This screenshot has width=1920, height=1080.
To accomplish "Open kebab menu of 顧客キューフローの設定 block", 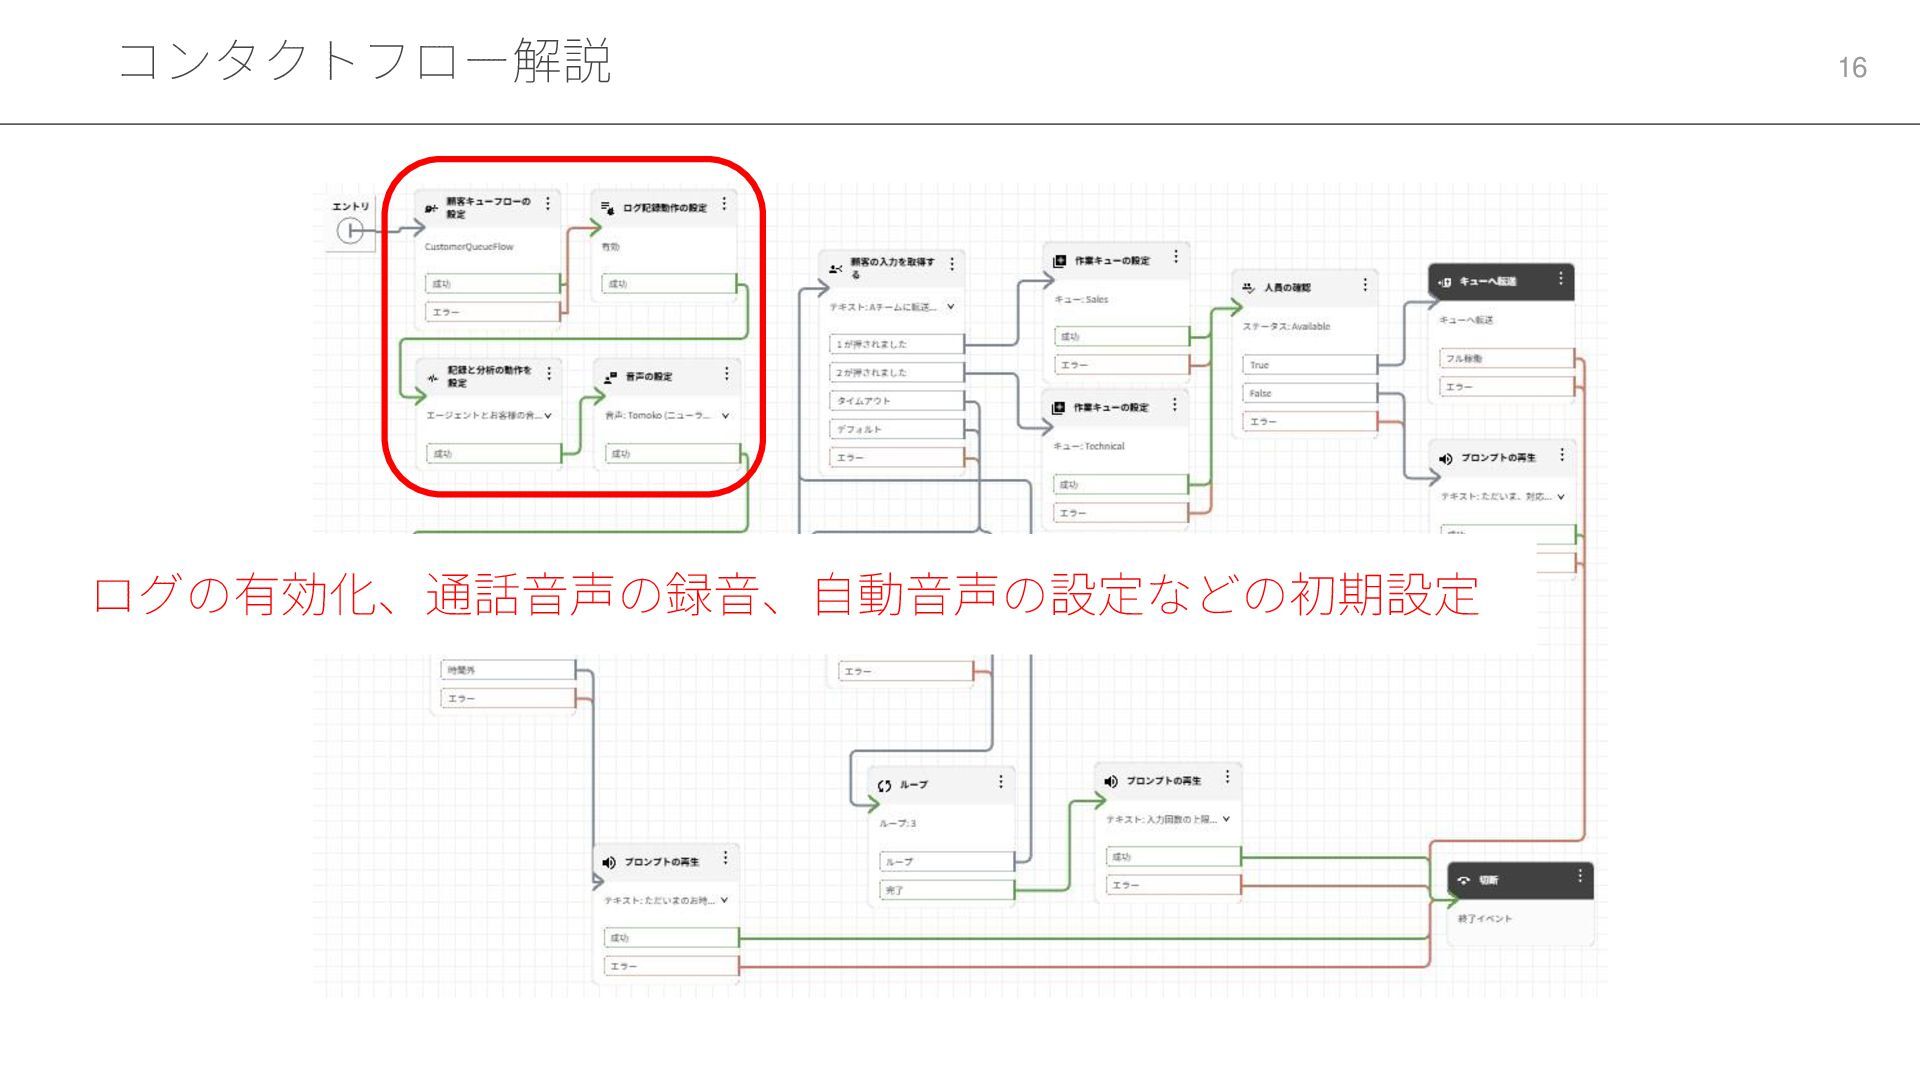I will (548, 204).
